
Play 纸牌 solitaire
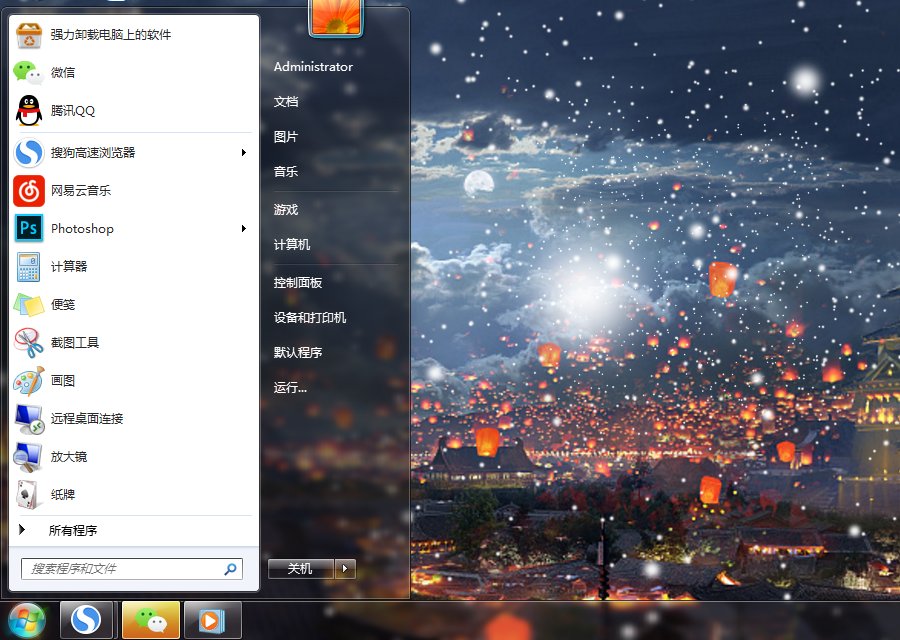pos(62,495)
